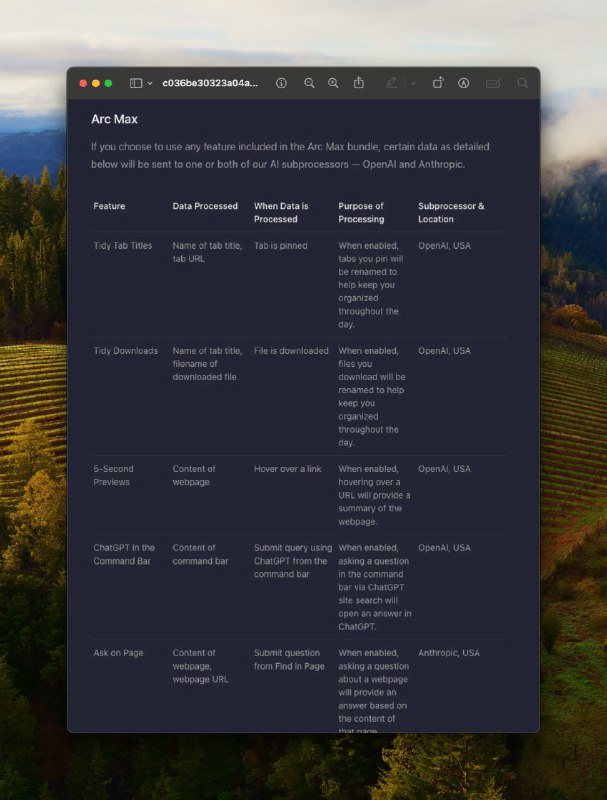Viewport: 607px width, 800px height.
Task: Open the form filling toolbar
Action: point(493,83)
